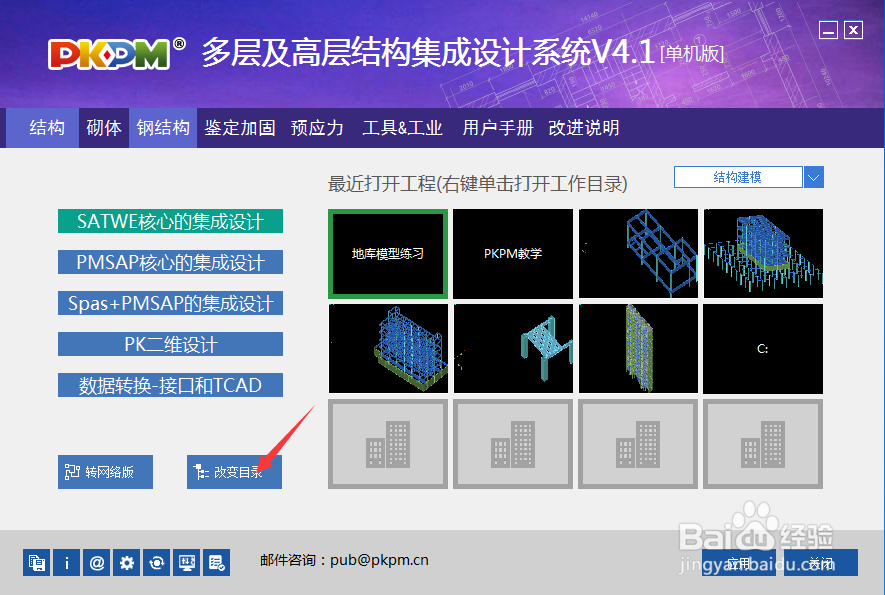The height and width of the screenshot is (595, 885).
Task: Open the 改进说明 tab
Action: tap(584, 128)
